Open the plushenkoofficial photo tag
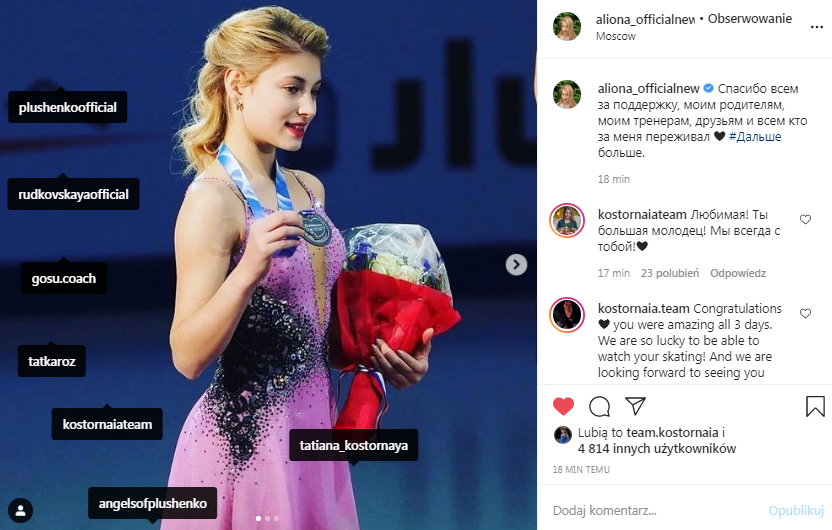 pyautogui.click(x=67, y=107)
